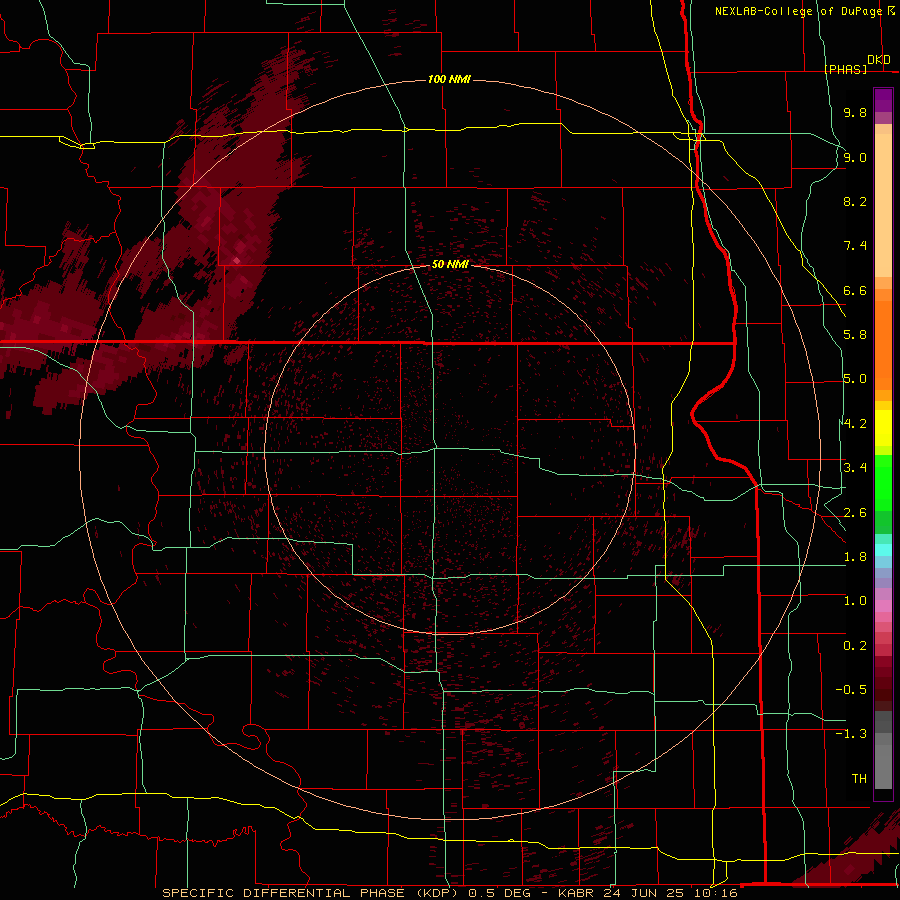Pick the cyan band of the colorbar
Screen dimensions: 900x900
(x=883, y=550)
